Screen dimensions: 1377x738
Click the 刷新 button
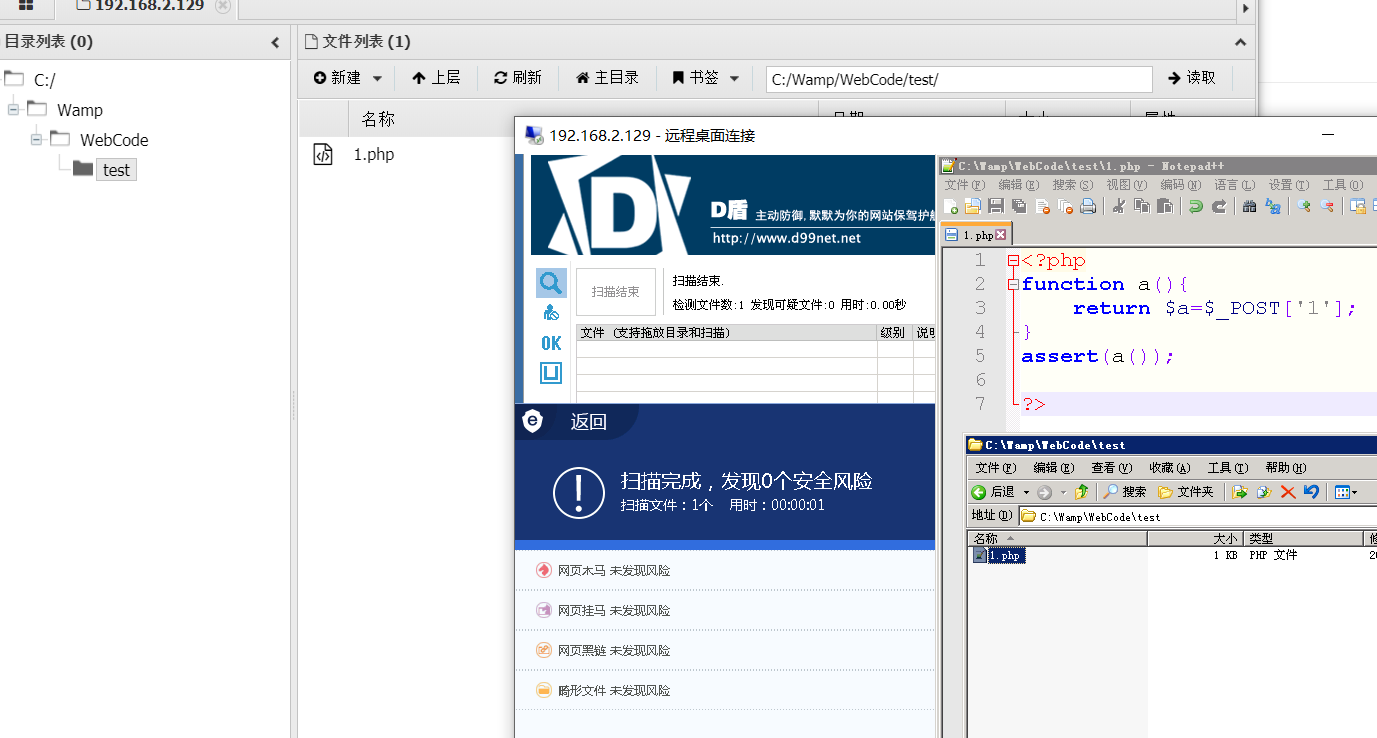pyautogui.click(x=518, y=78)
